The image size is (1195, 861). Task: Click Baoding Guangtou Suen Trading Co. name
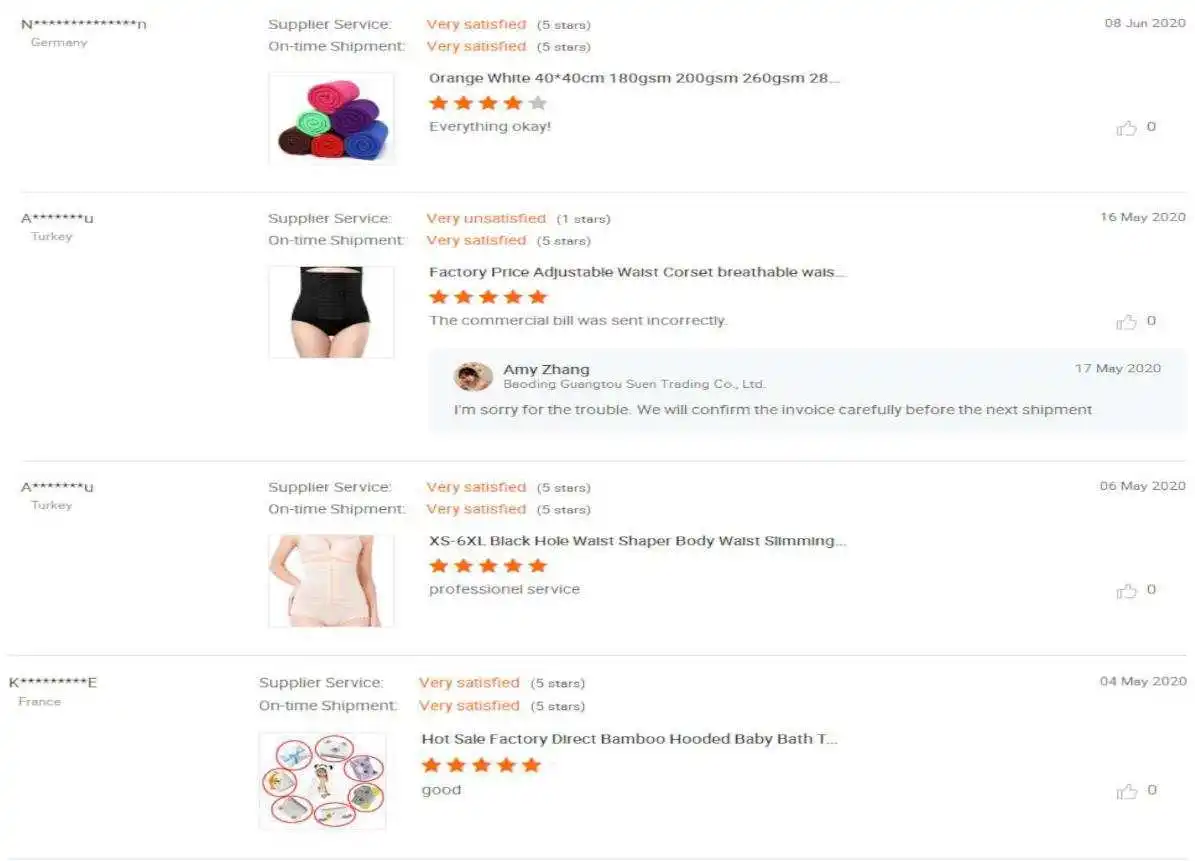pos(634,384)
